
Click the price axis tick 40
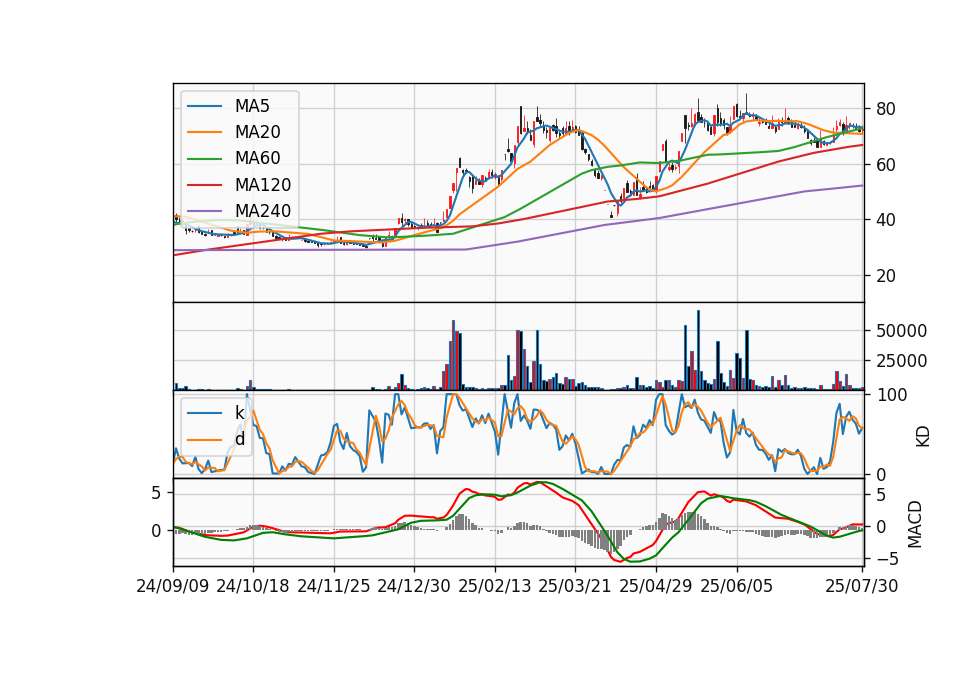point(886,220)
